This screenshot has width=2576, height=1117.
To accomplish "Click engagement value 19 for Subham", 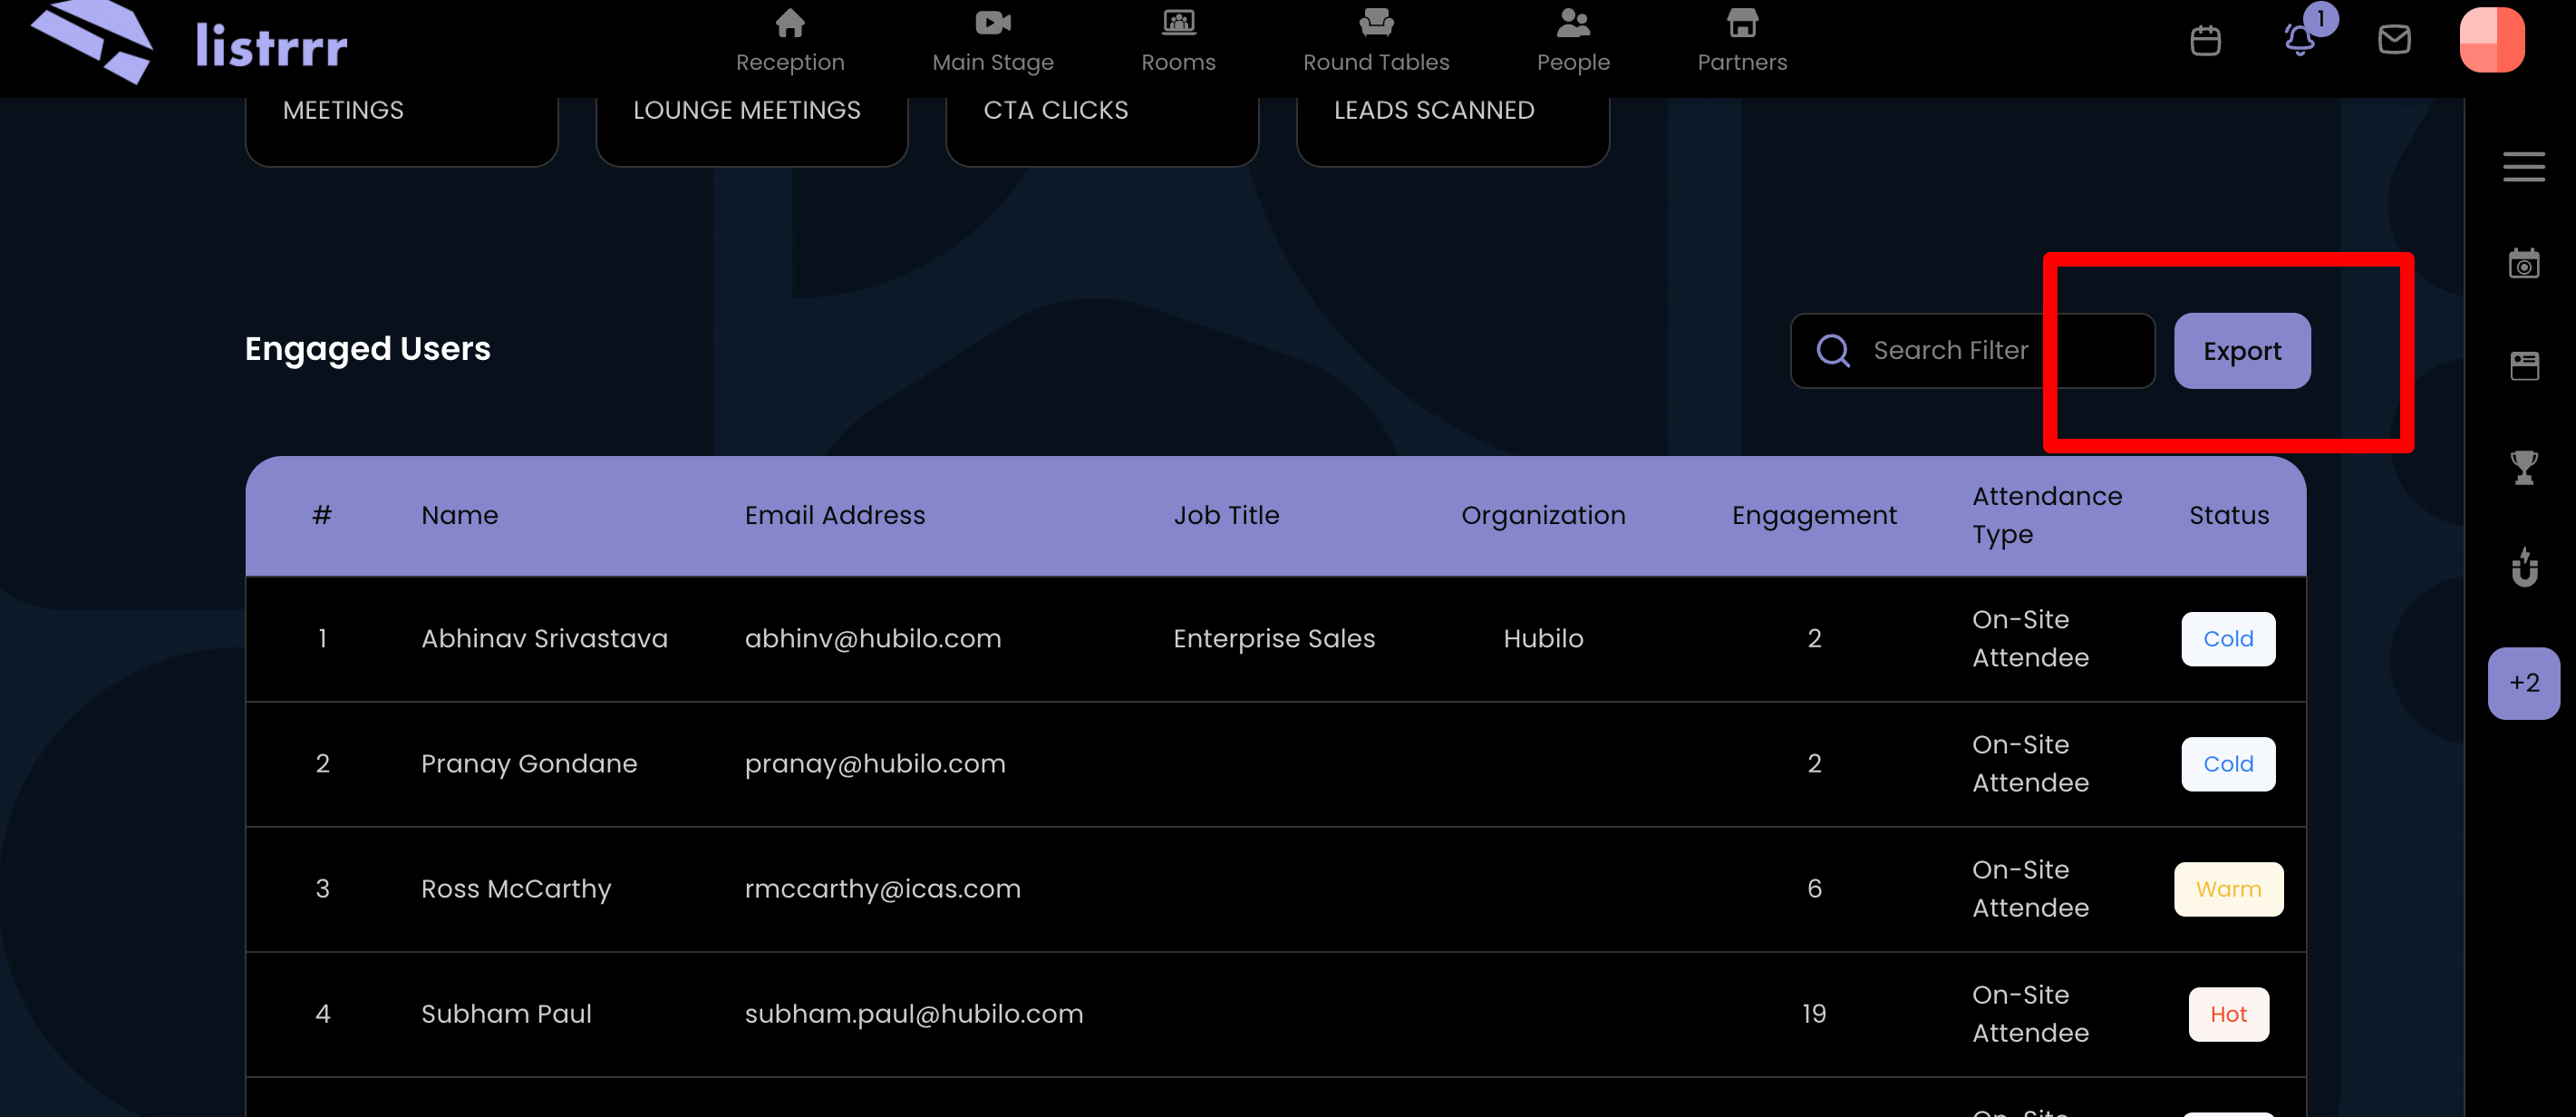I will pos(1814,1013).
